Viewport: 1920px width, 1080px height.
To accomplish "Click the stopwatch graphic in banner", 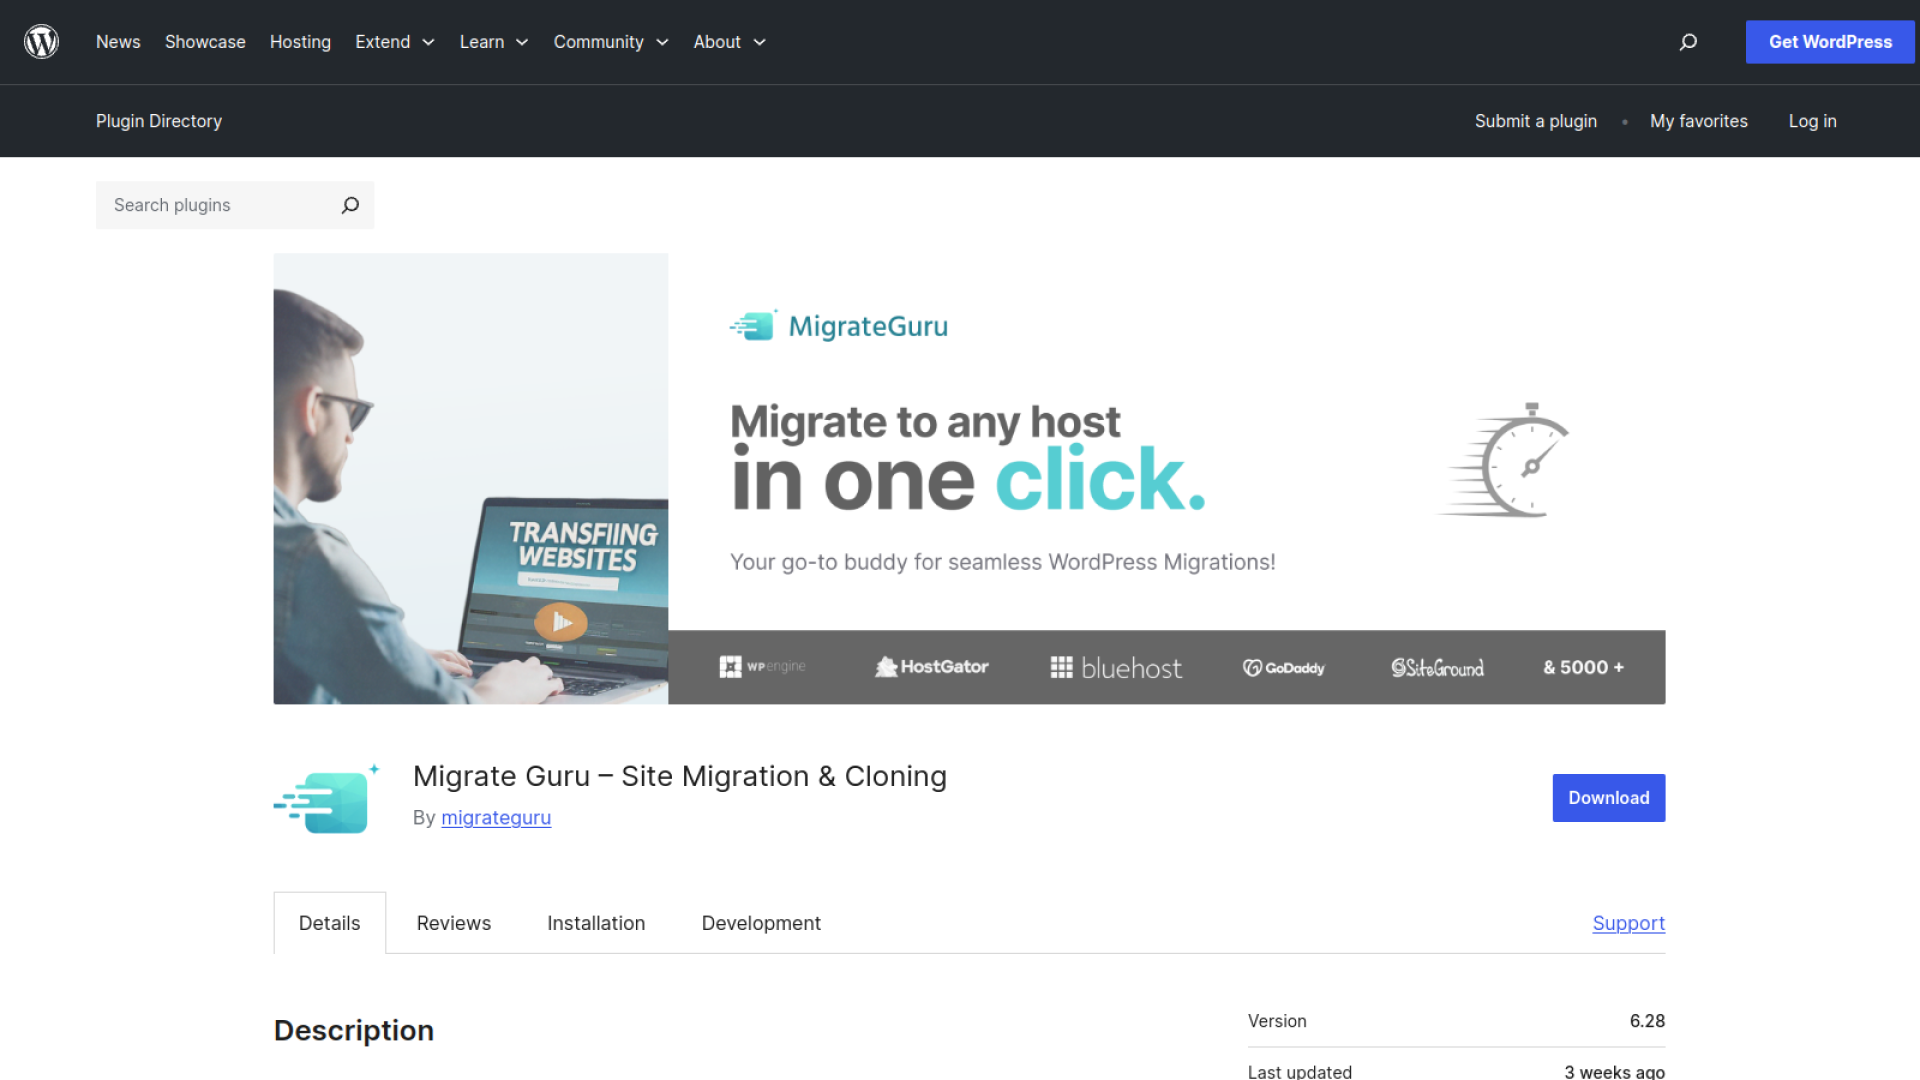I will pos(1504,460).
